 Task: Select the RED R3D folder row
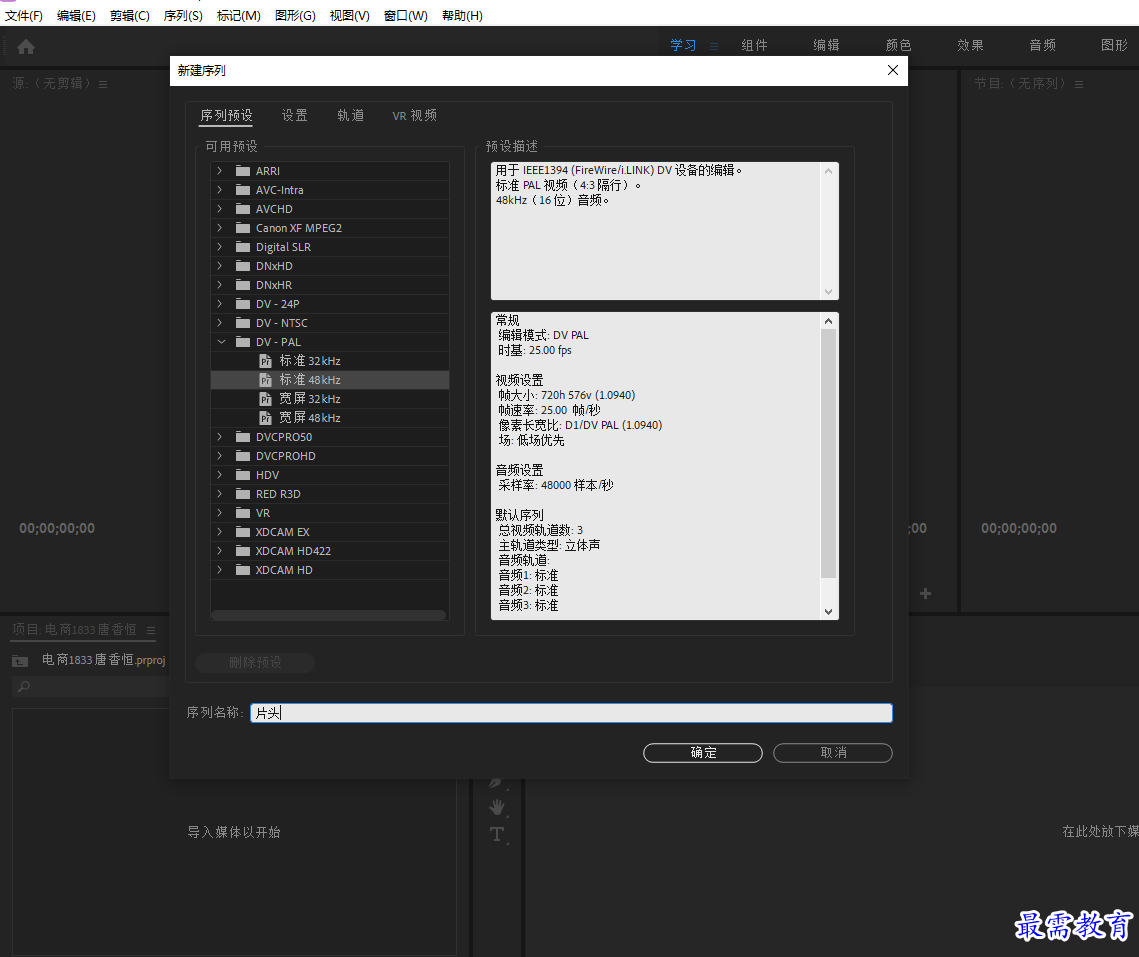pyautogui.click(x=330, y=493)
